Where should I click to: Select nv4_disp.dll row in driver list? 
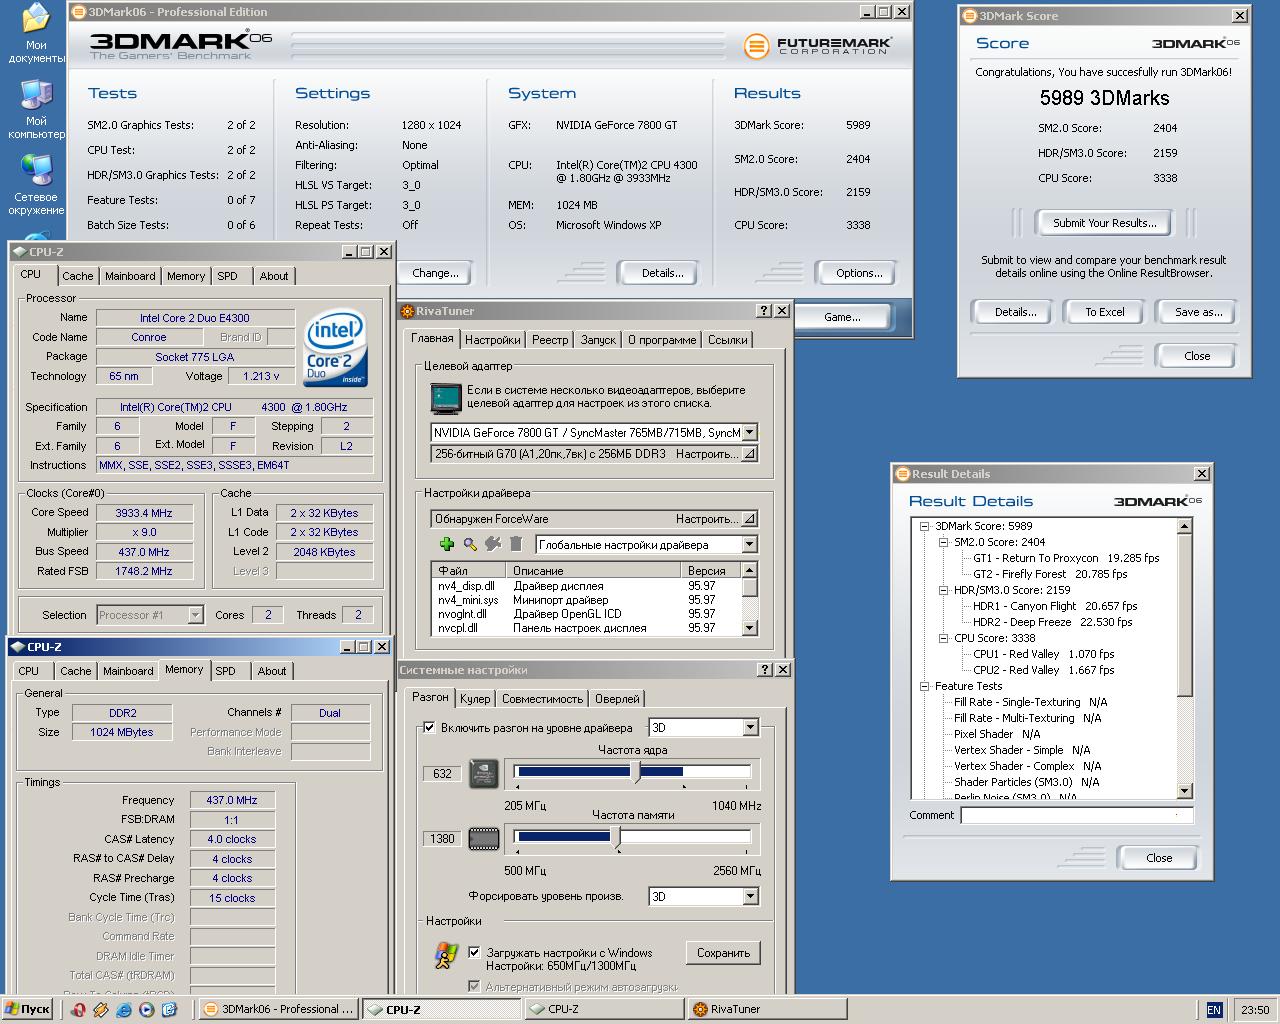point(586,586)
